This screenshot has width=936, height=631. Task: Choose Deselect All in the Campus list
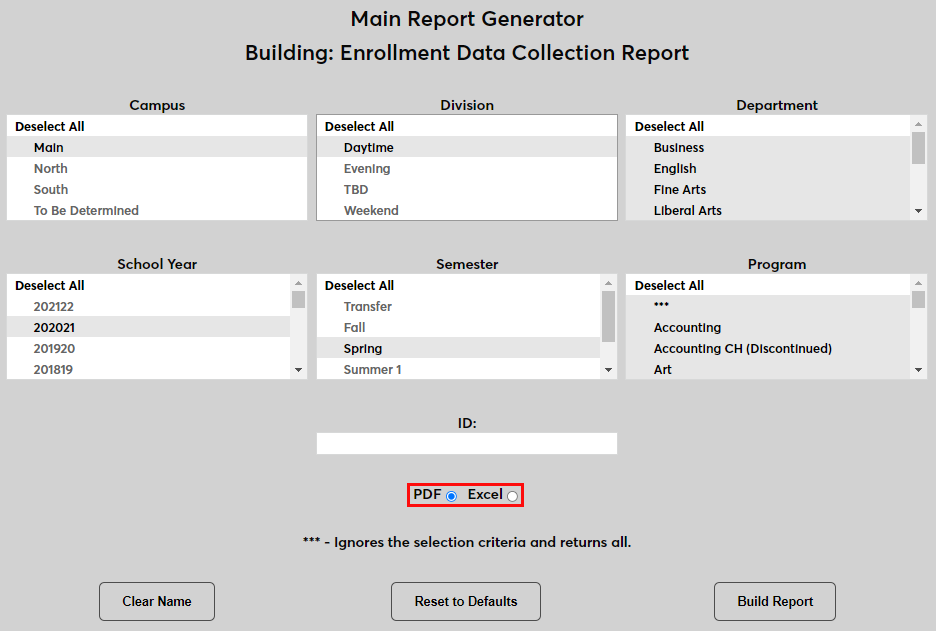click(x=157, y=126)
